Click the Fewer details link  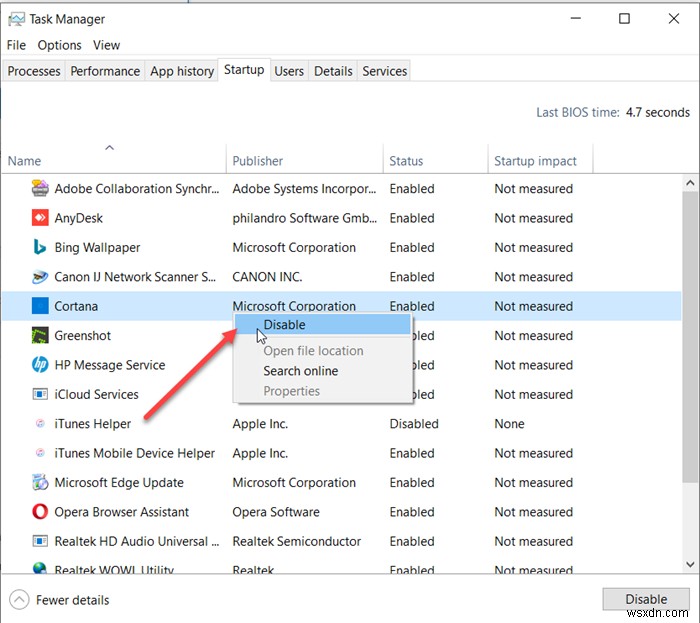click(x=72, y=600)
